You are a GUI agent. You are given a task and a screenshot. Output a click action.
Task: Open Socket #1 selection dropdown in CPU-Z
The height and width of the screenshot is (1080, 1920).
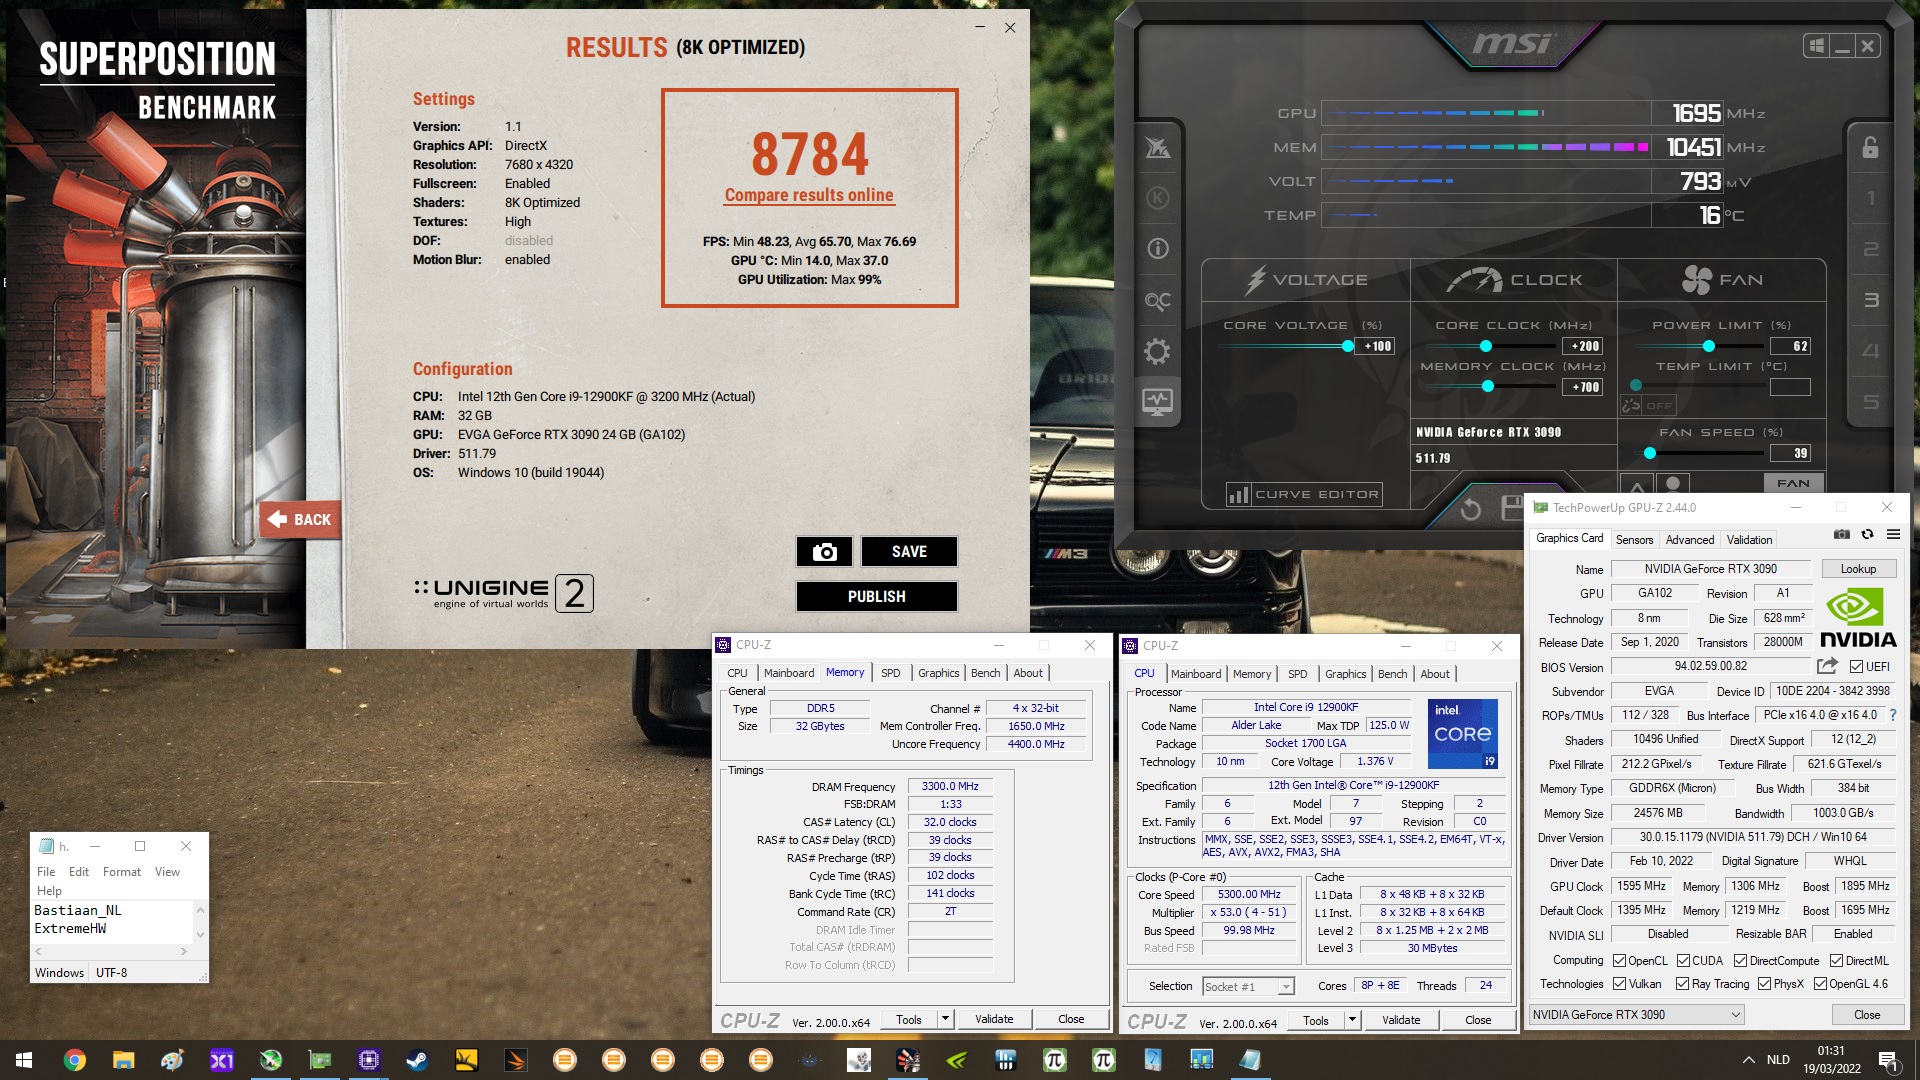coord(1248,986)
